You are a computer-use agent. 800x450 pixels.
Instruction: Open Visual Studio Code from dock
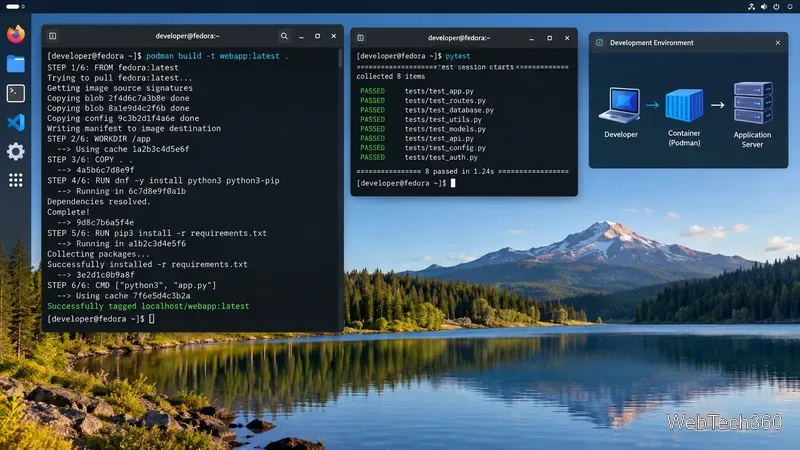point(16,122)
